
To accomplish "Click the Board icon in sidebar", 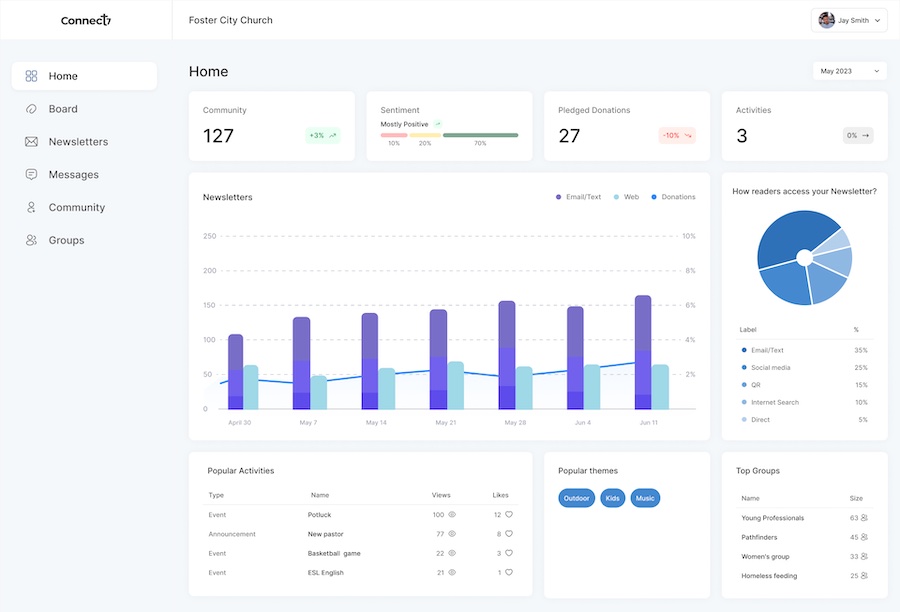I will (32, 109).
